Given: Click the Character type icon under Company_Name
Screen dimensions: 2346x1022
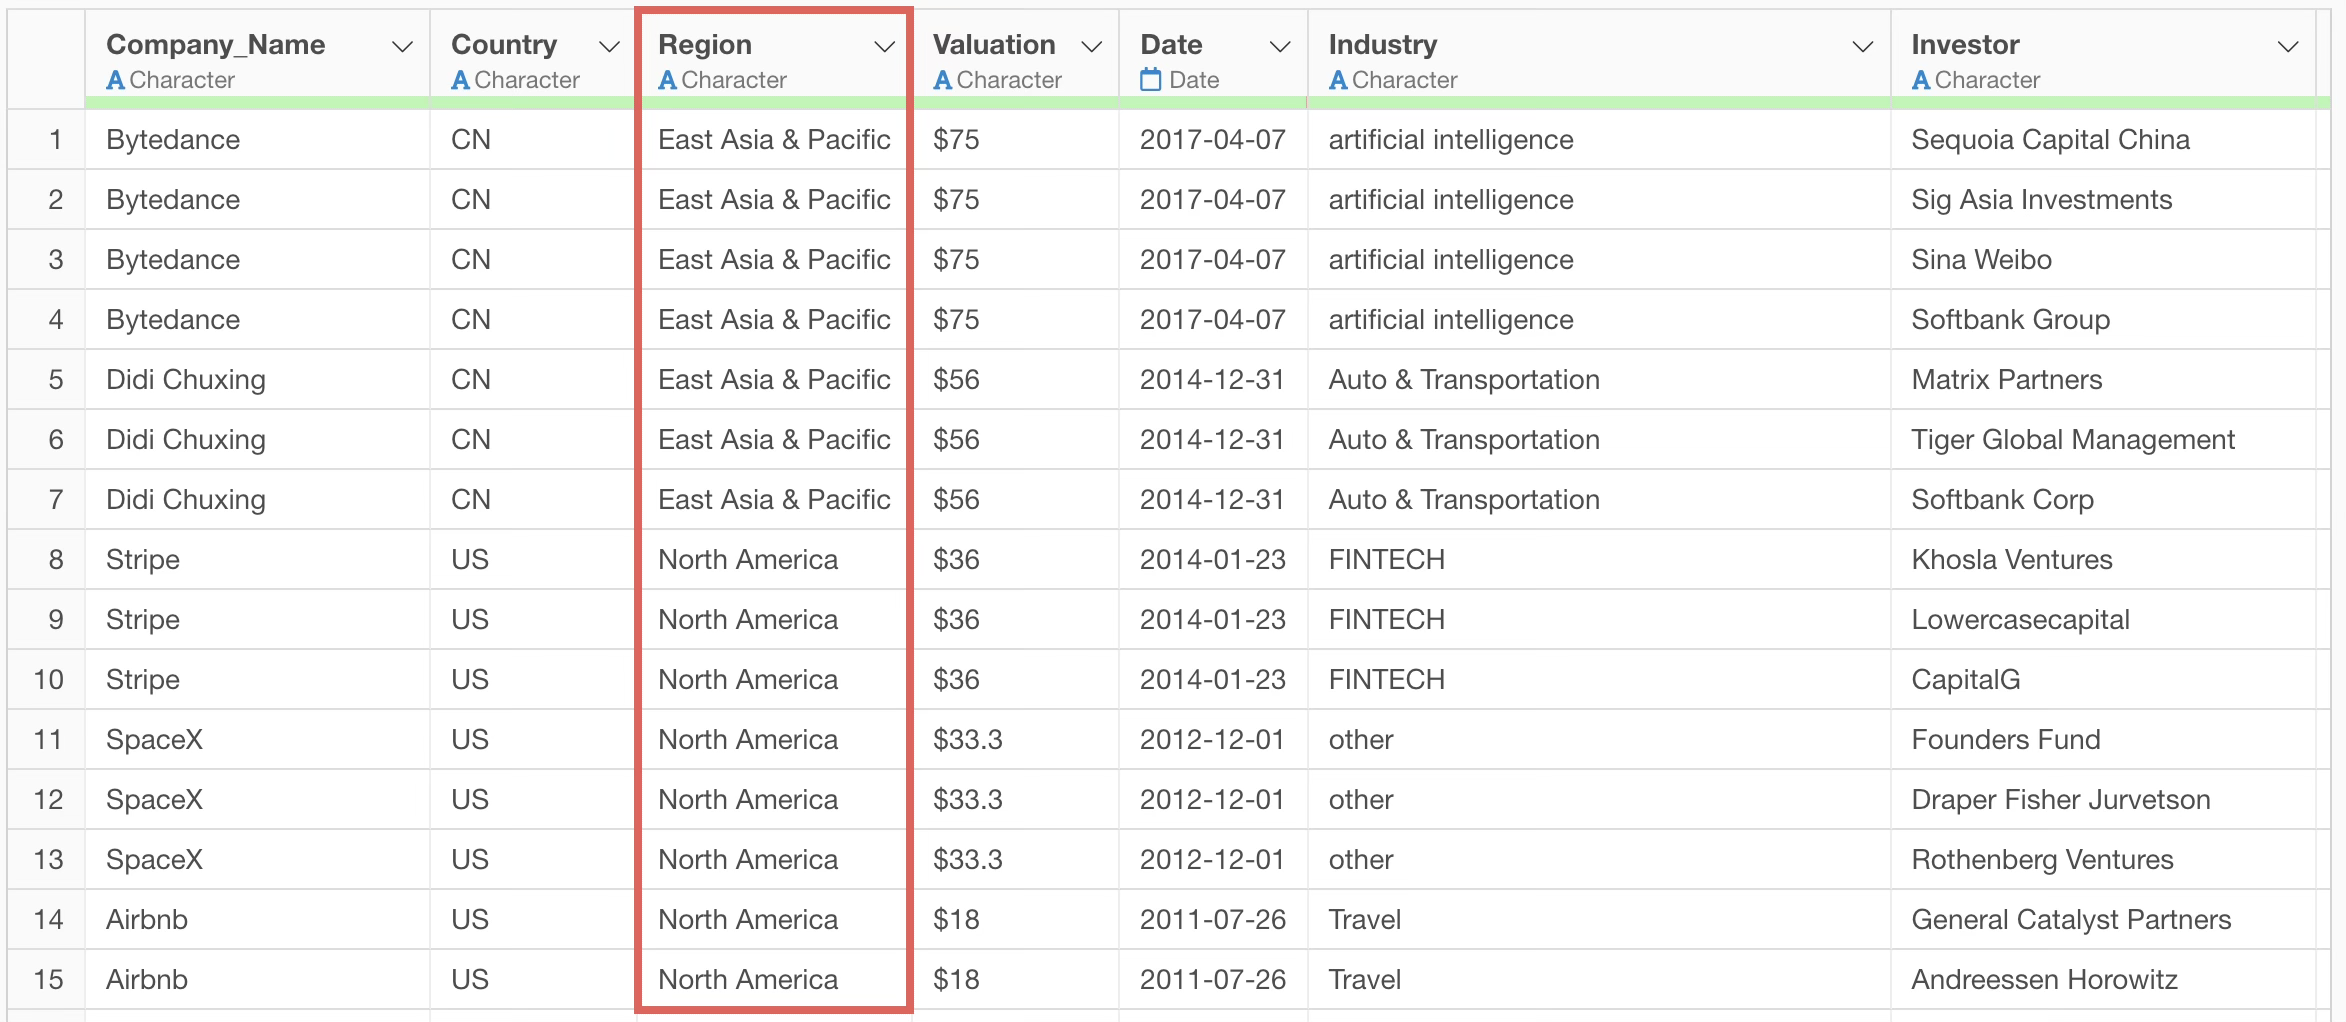Looking at the screenshot, I should [x=116, y=80].
